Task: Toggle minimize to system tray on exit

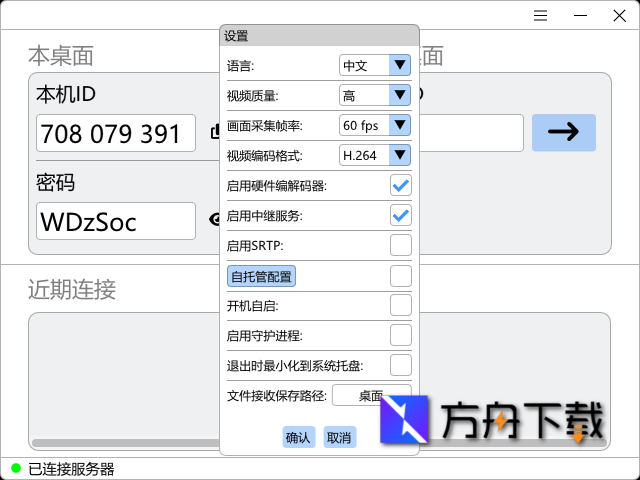Action: pyautogui.click(x=400, y=365)
